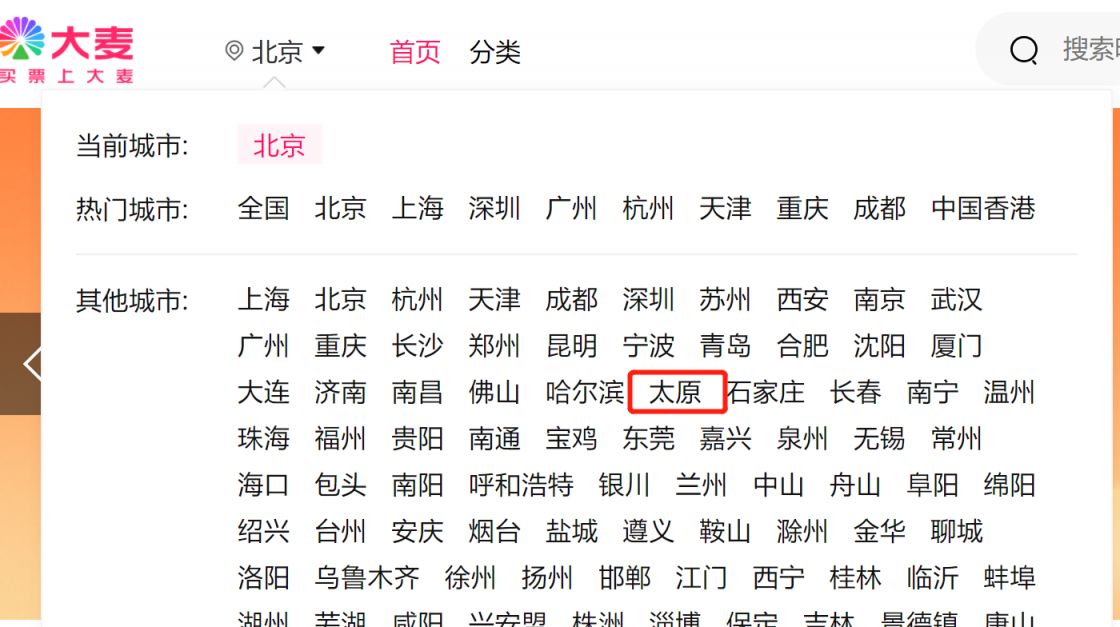
Task: Choose 全国 in hot cities
Action: (264, 209)
